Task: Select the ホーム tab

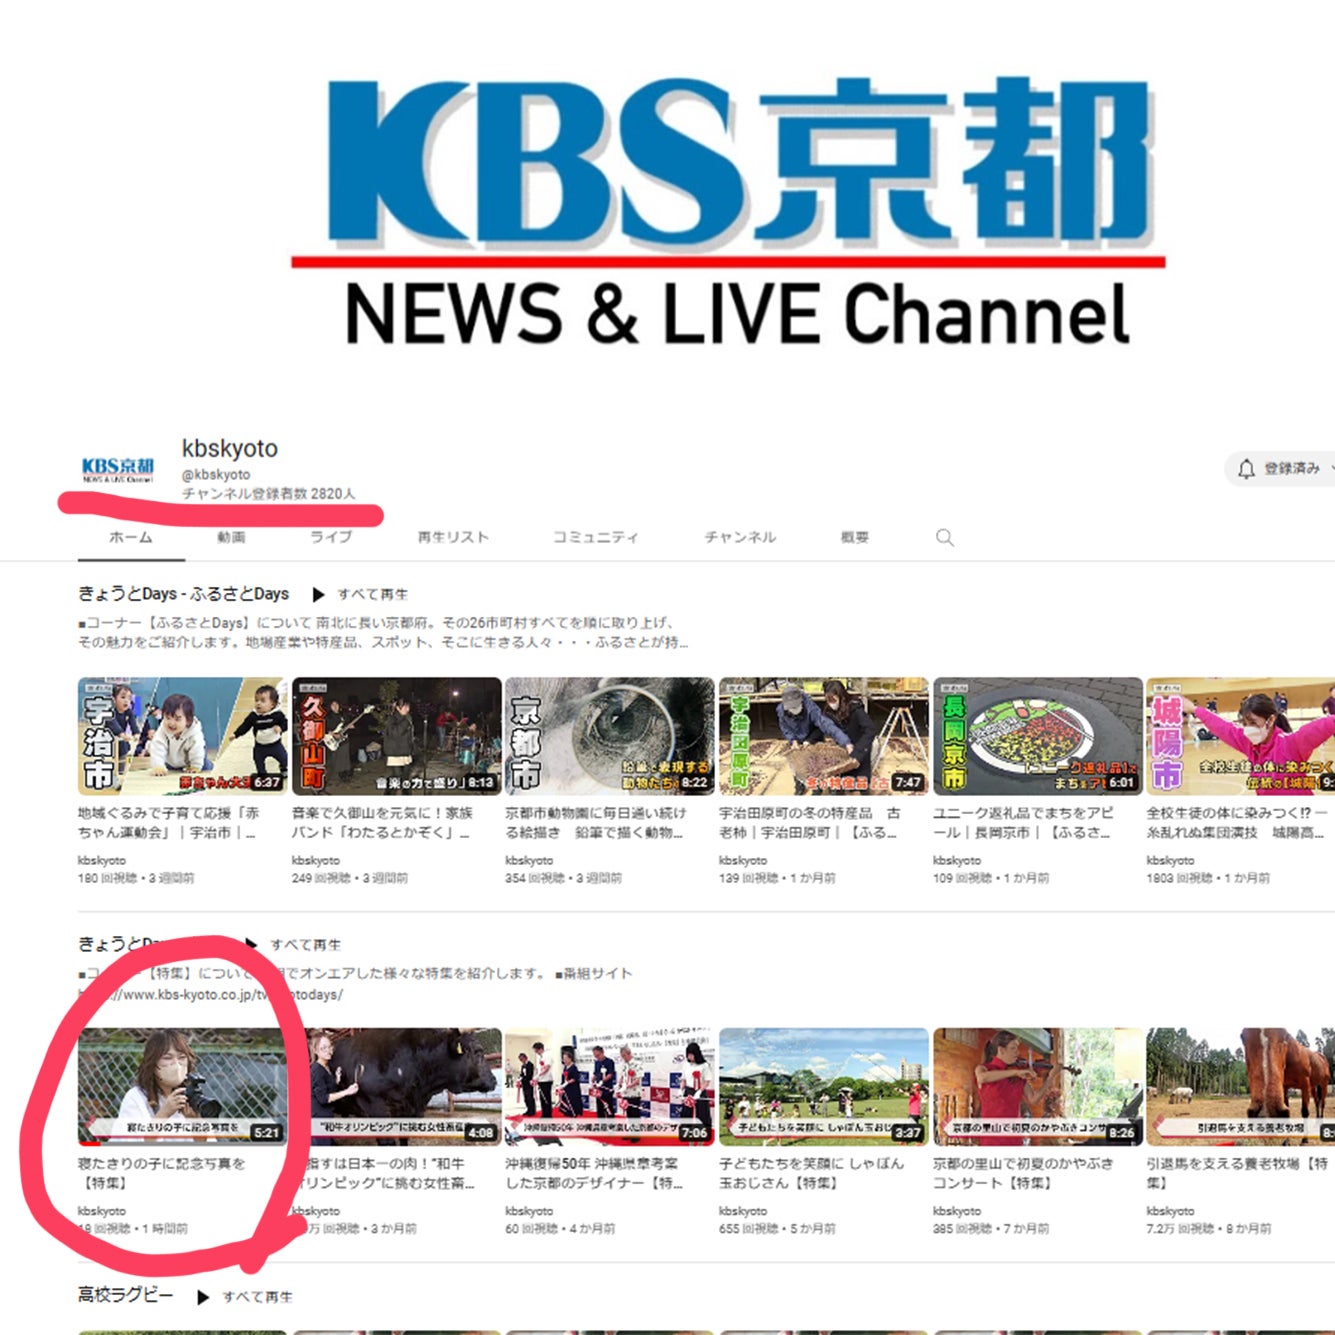Action: 131,538
